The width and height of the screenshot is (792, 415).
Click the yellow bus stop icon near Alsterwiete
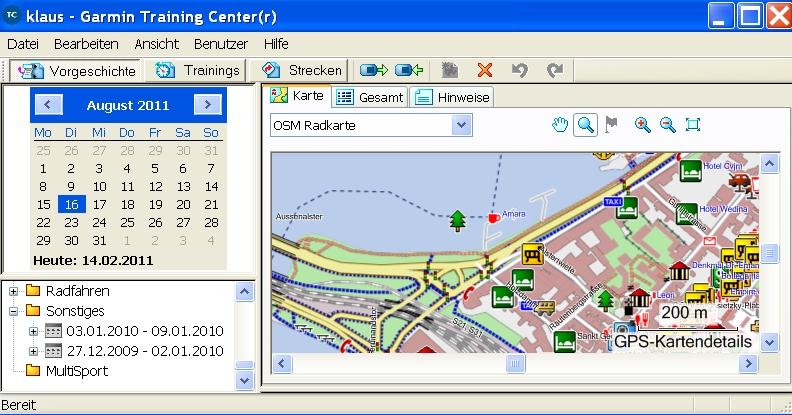point(532,254)
